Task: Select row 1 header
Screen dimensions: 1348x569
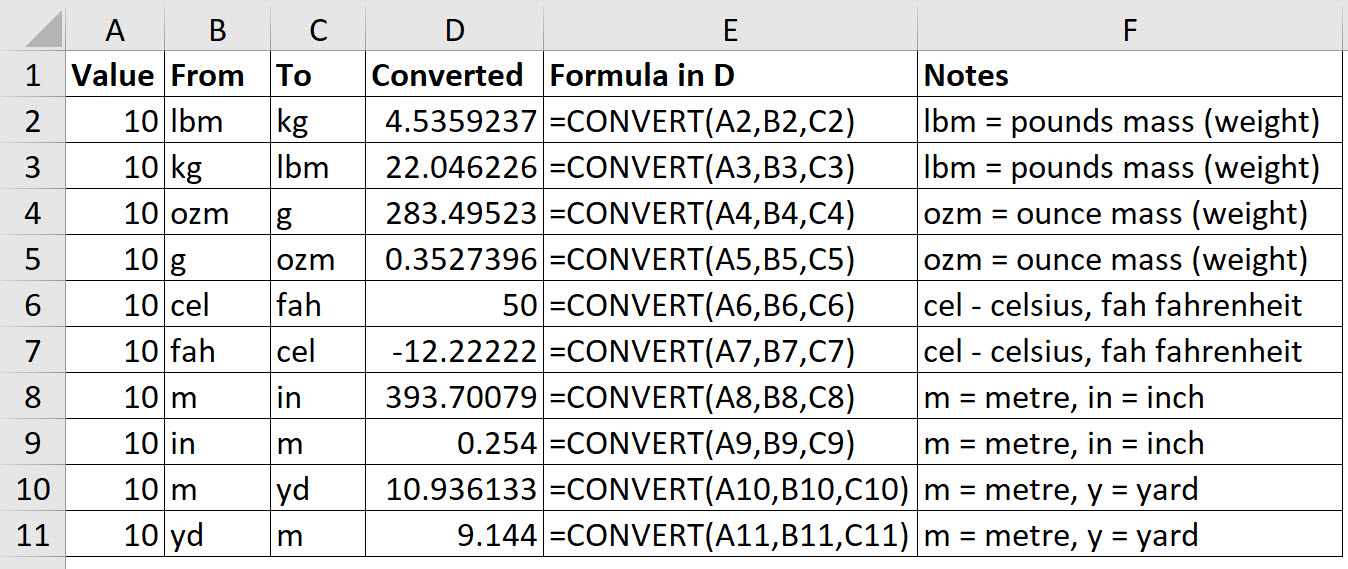Action: click(32, 75)
